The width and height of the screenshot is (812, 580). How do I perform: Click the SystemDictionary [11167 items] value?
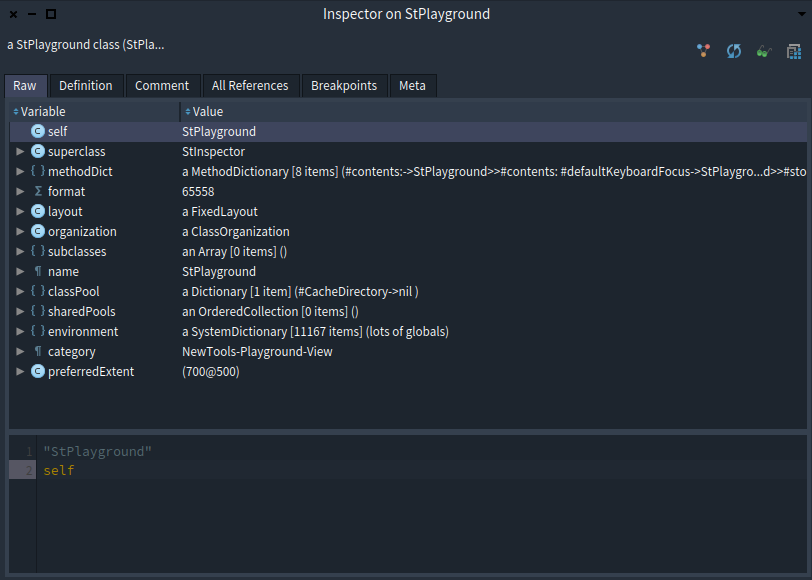coord(315,331)
